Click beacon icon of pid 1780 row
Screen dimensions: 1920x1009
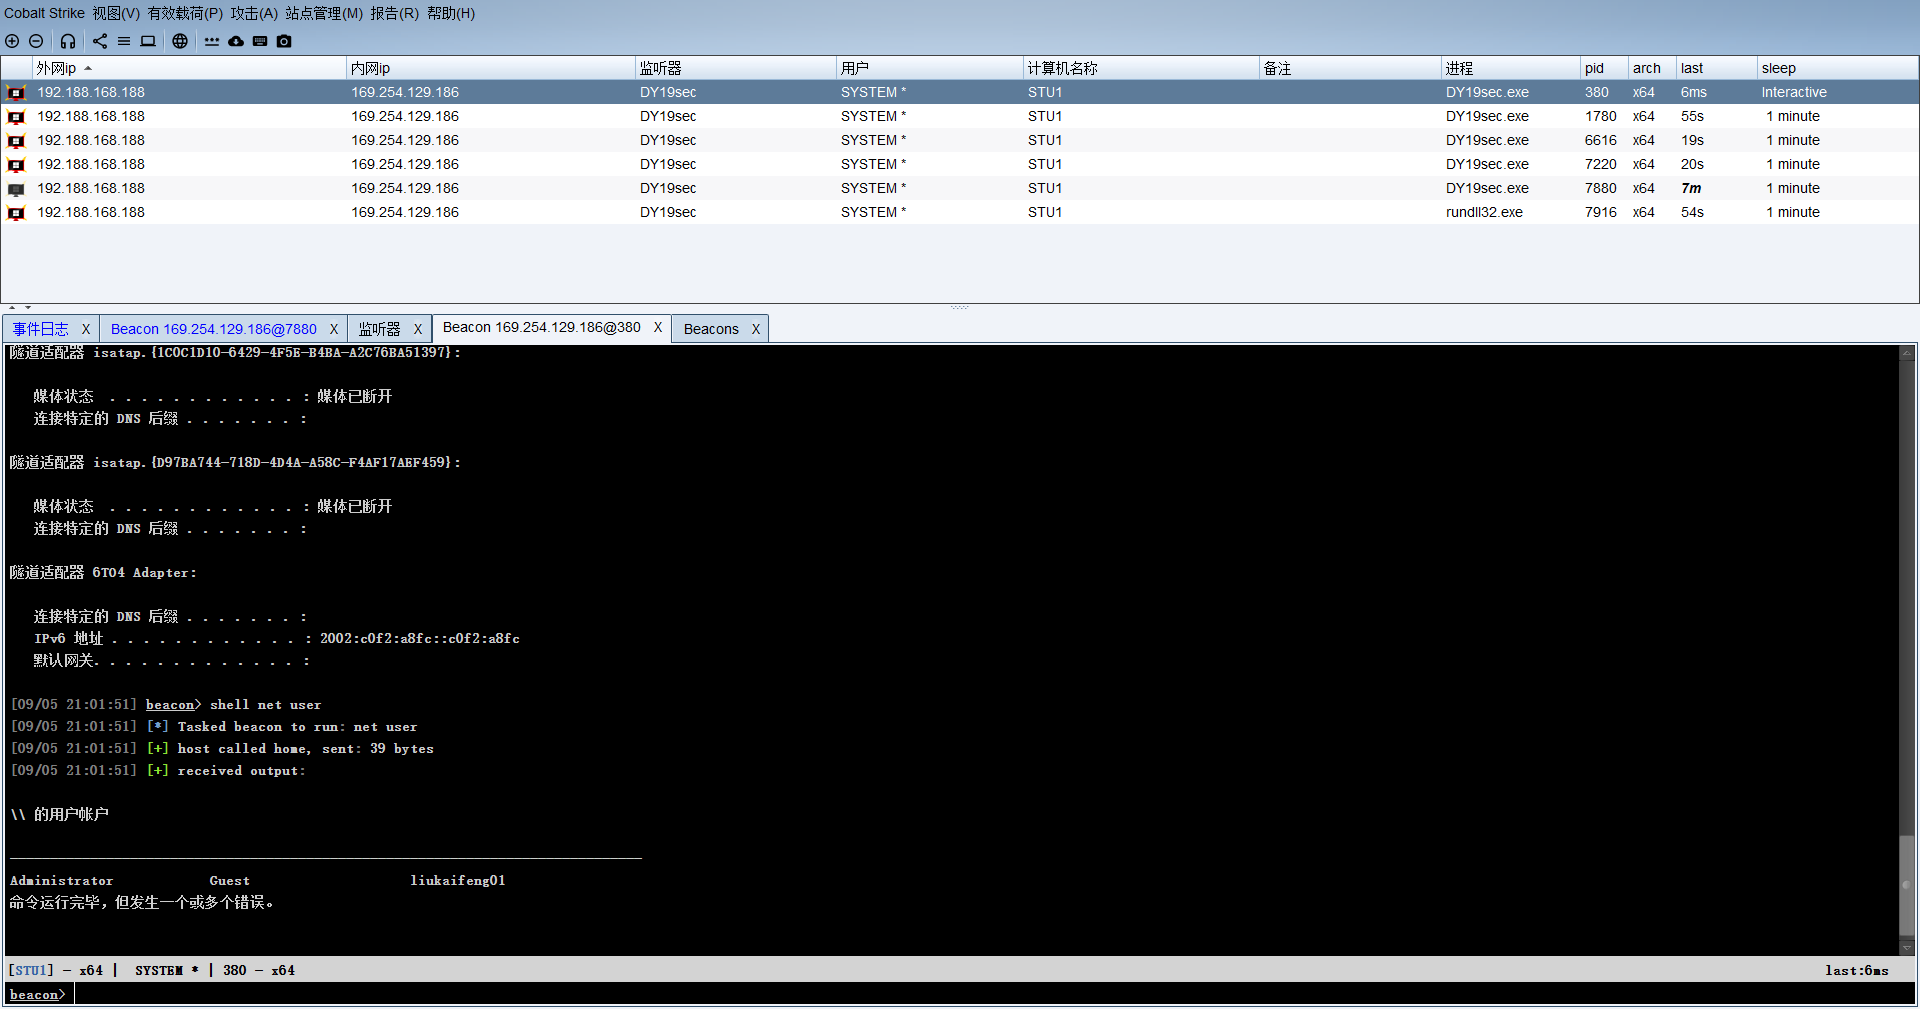[16, 117]
